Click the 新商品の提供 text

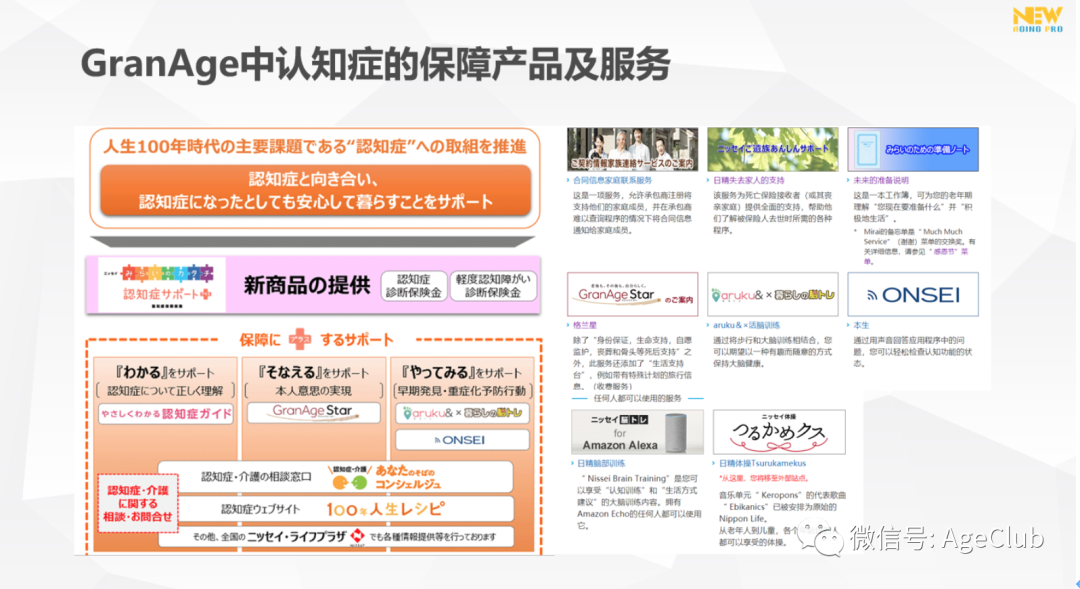[307, 285]
